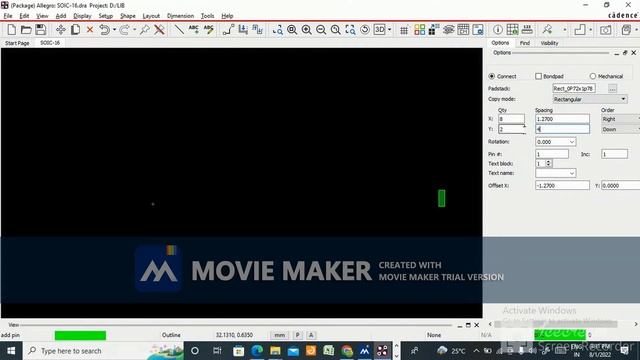640x360 pixels.
Task: Open the File menu
Action: pos(8,16)
